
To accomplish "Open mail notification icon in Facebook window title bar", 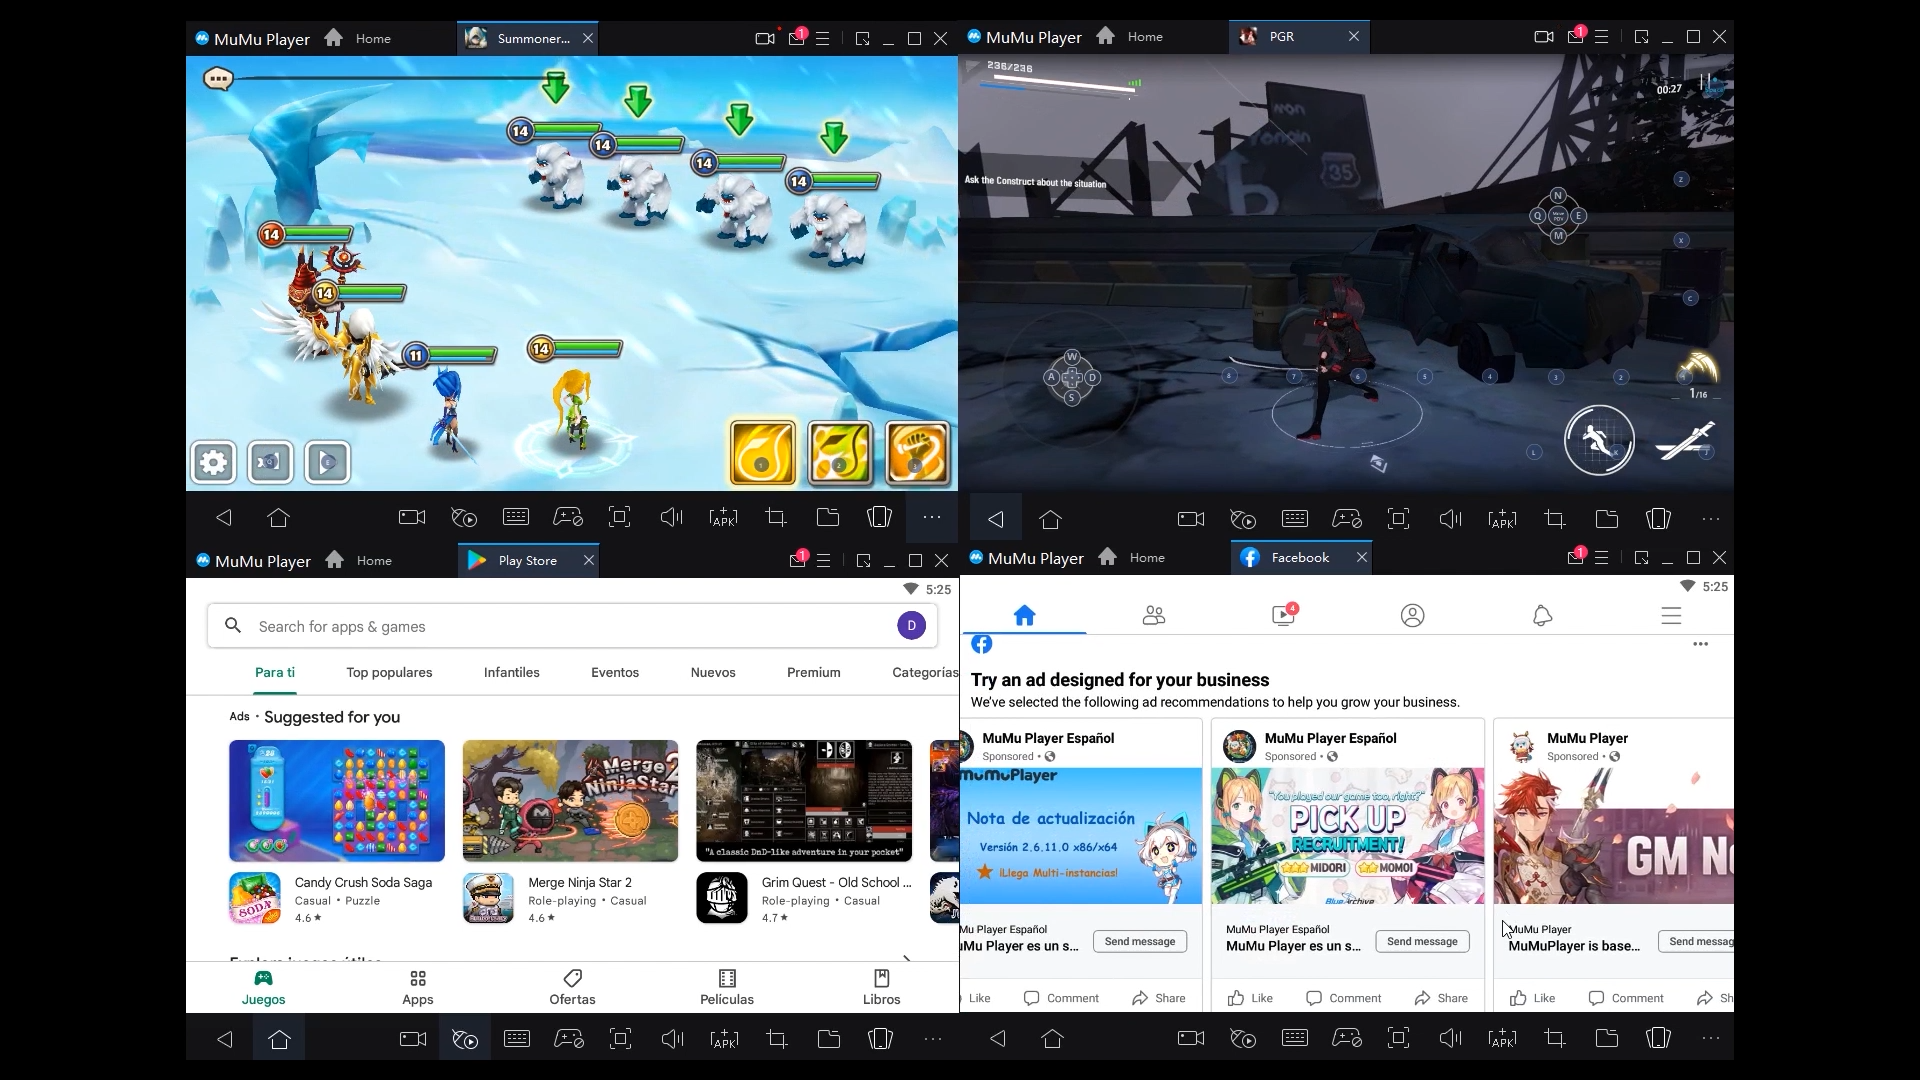I will coord(1576,557).
